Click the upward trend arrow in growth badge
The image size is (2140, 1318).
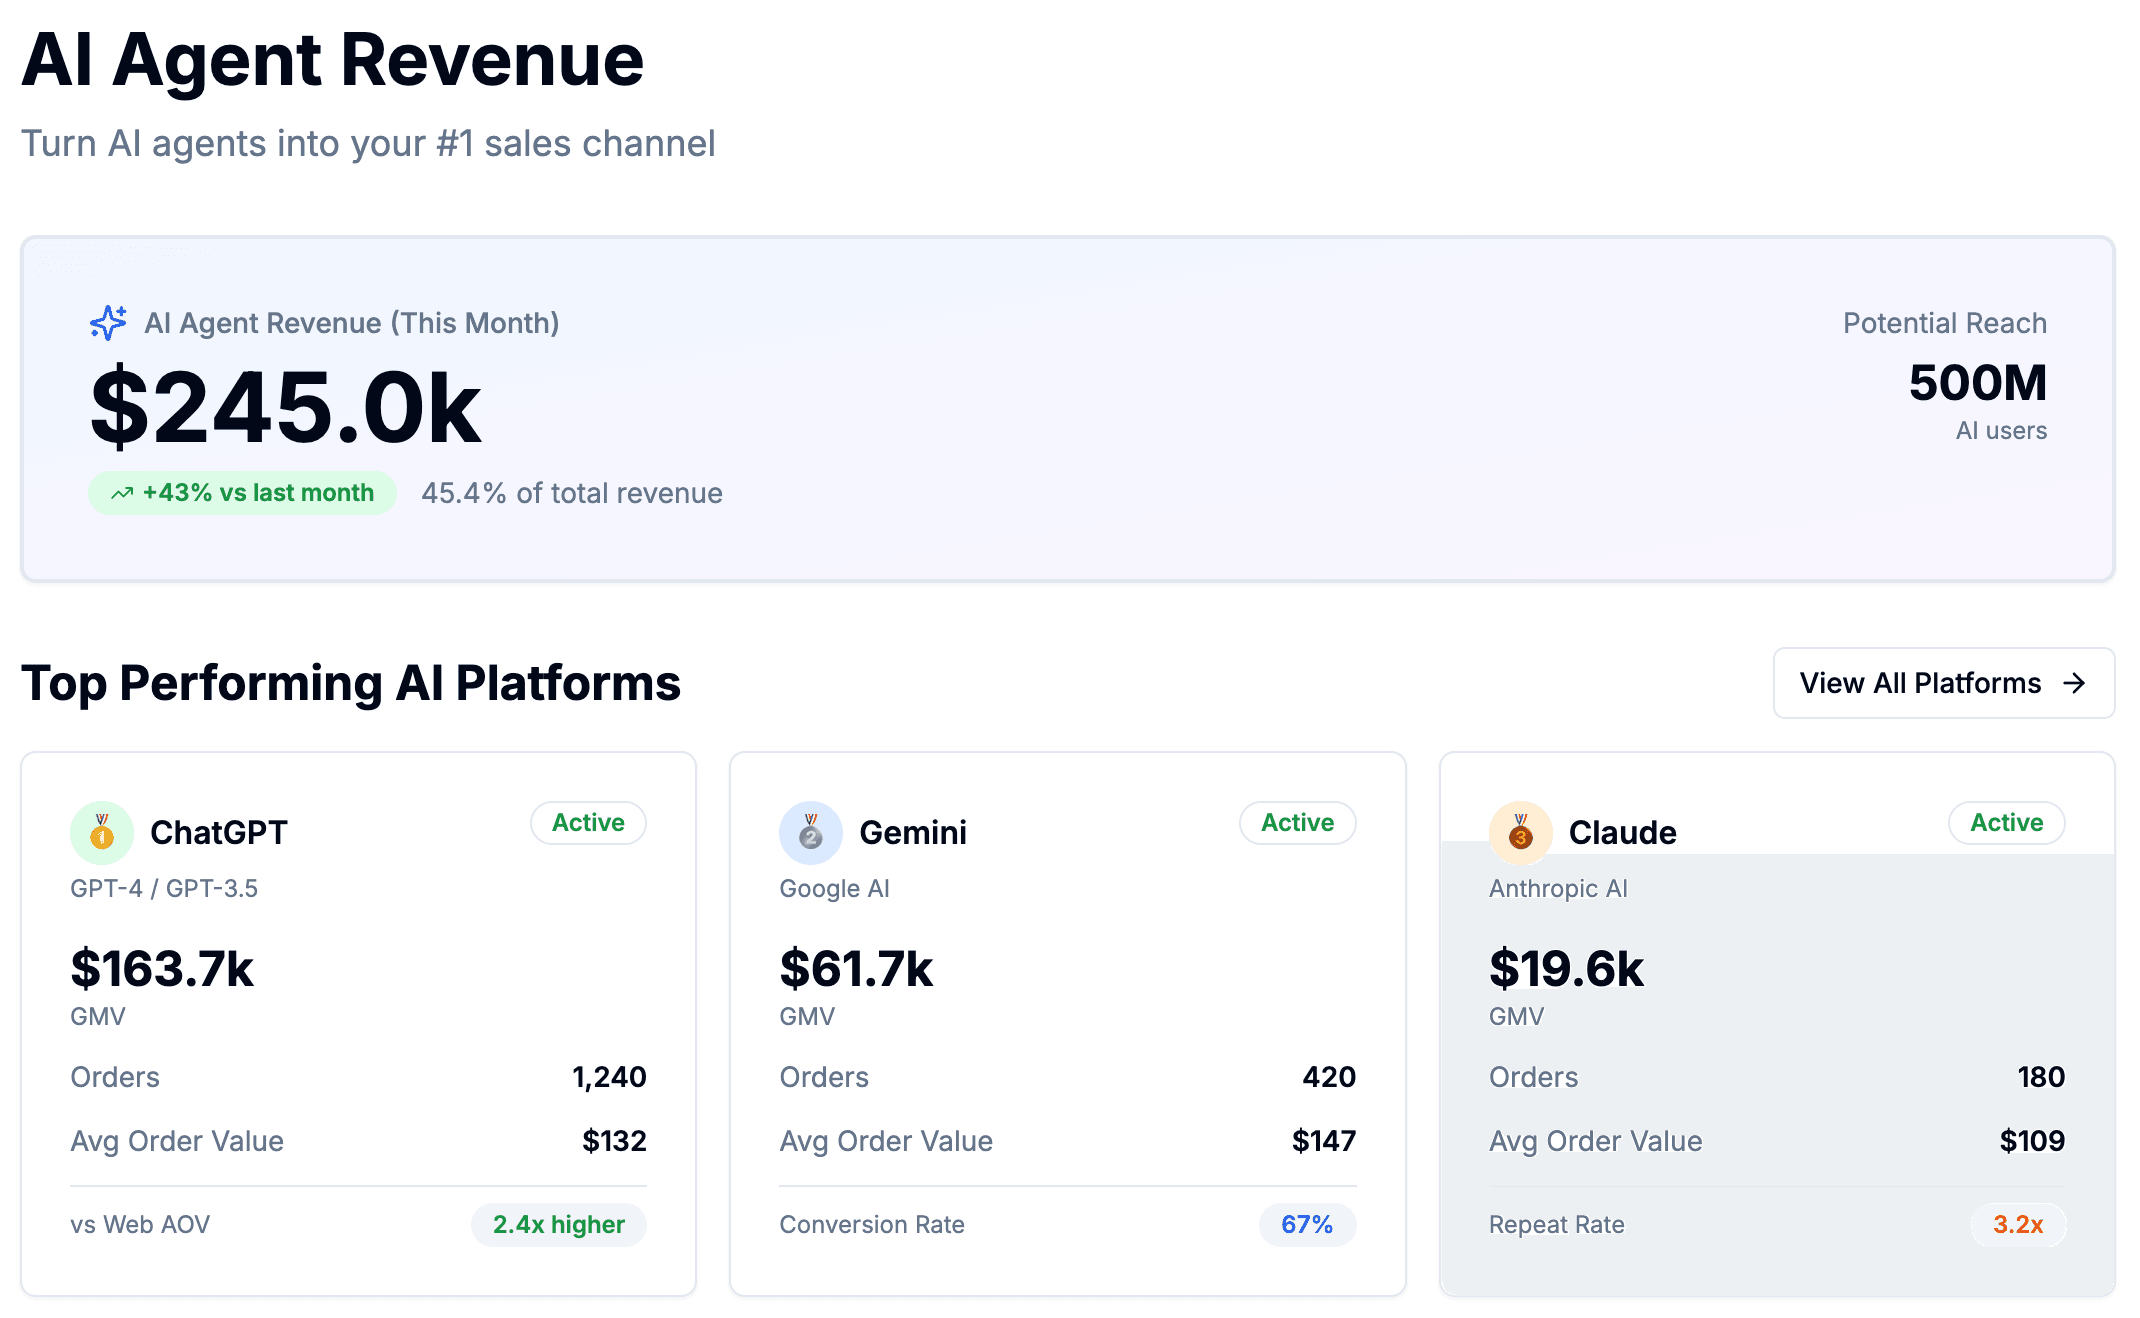click(x=122, y=493)
